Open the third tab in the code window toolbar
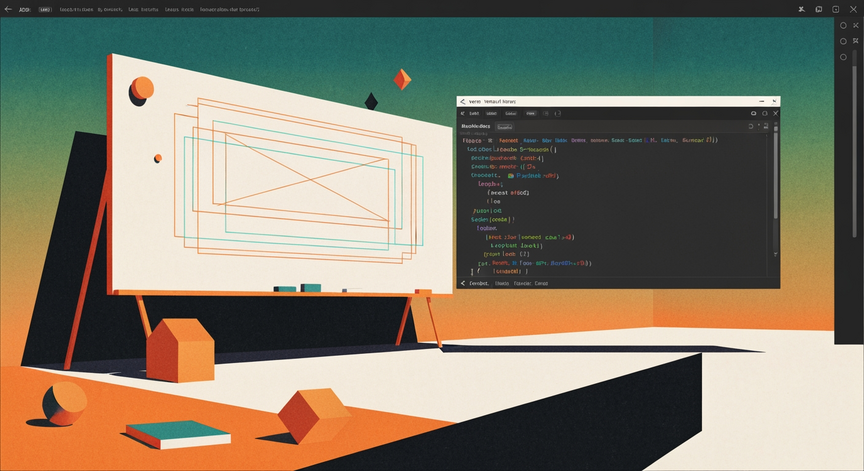The width and height of the screenshot is (864, 471). pos(511,113)
